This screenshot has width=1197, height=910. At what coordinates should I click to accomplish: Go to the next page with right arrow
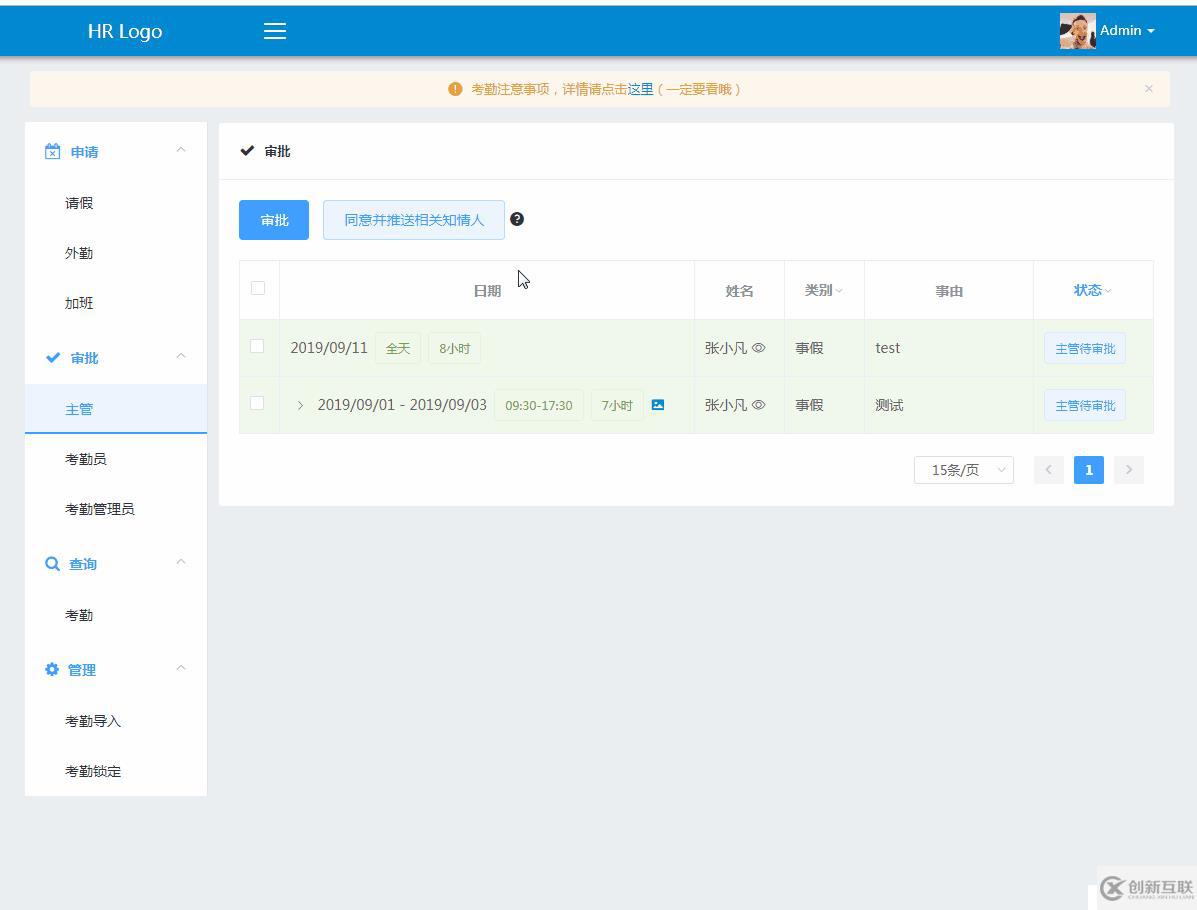pyautogui.click(x=1128, y=469)
